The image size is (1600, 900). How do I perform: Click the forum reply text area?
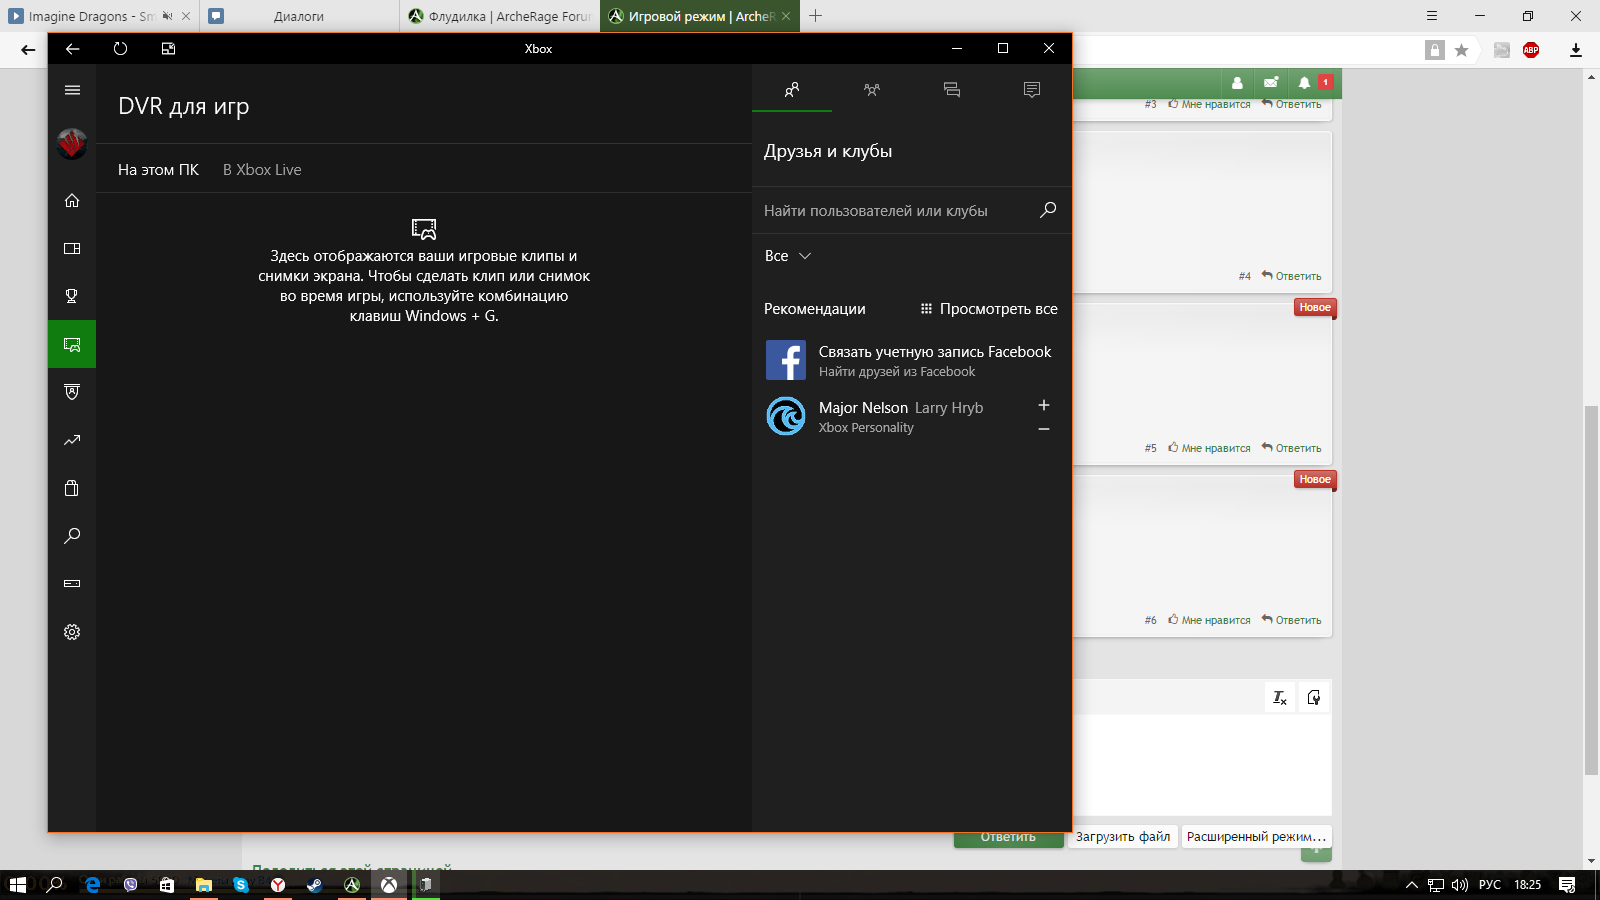coord(1202,765)
